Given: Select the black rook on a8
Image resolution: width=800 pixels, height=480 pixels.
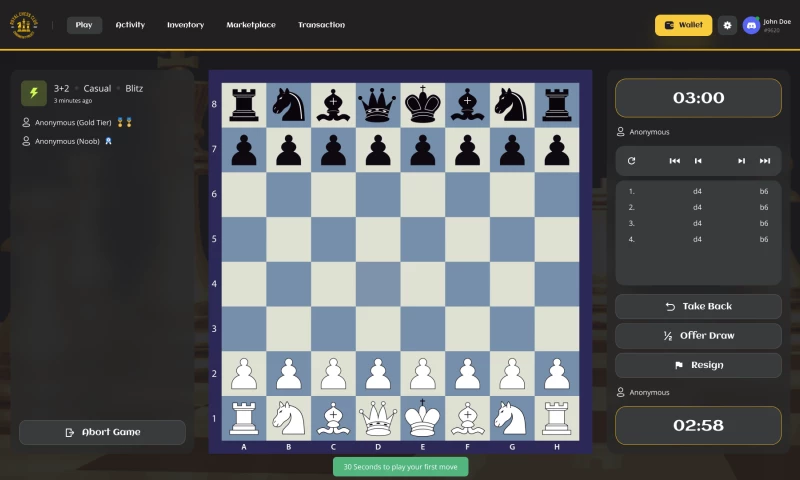Looking at the screenshot, I should (x=244, y=105).
